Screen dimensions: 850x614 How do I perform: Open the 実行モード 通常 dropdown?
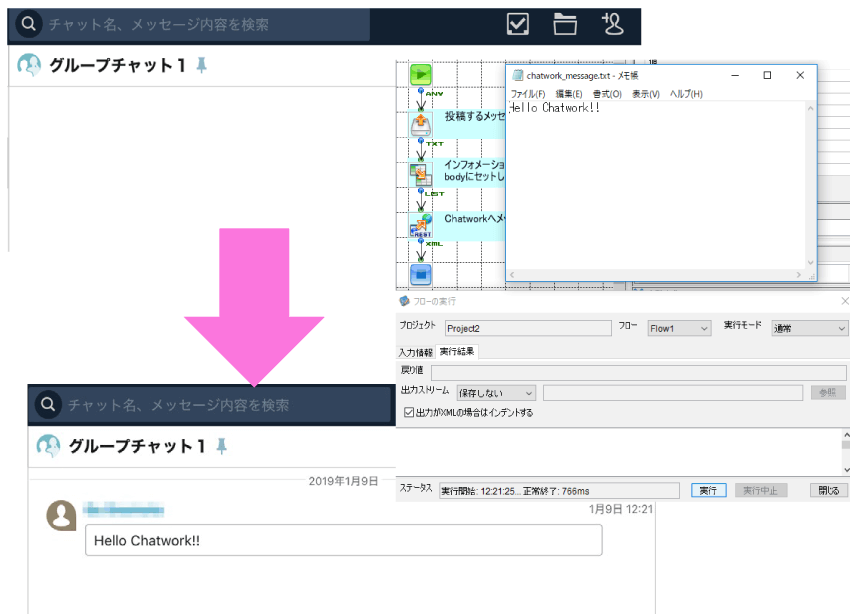click(x=809, y=328)
